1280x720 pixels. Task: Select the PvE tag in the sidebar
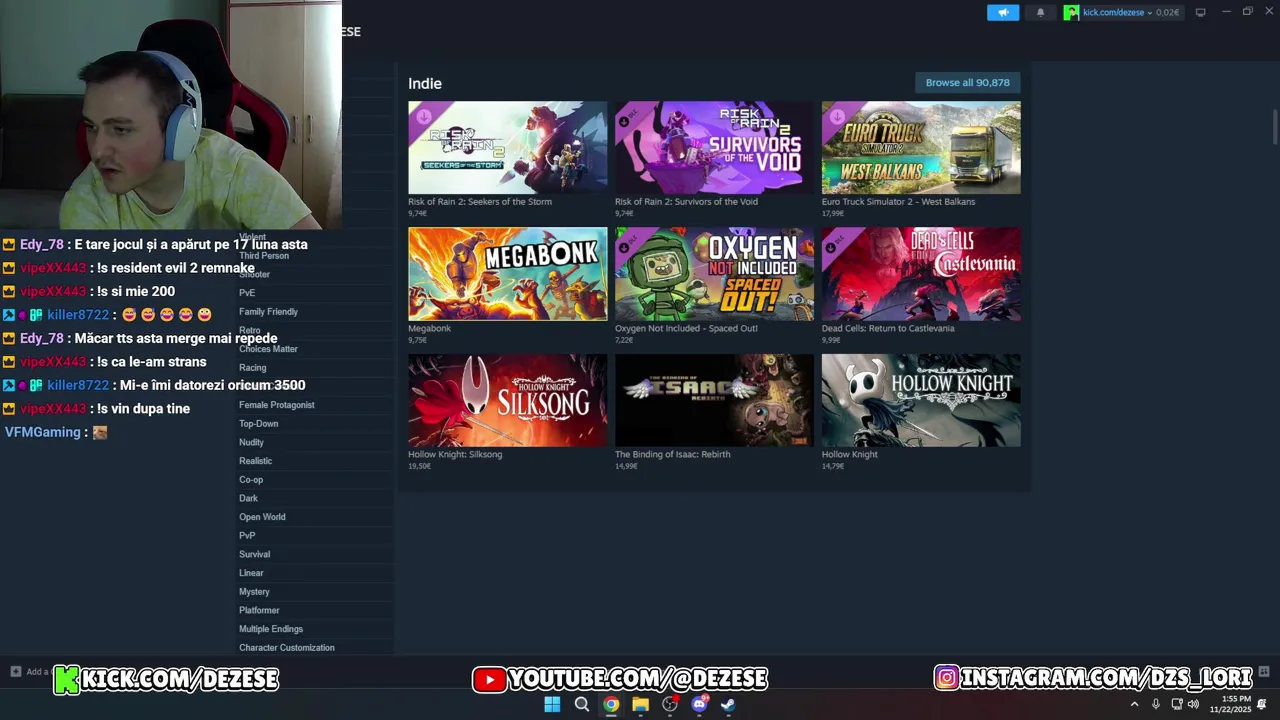247,293
